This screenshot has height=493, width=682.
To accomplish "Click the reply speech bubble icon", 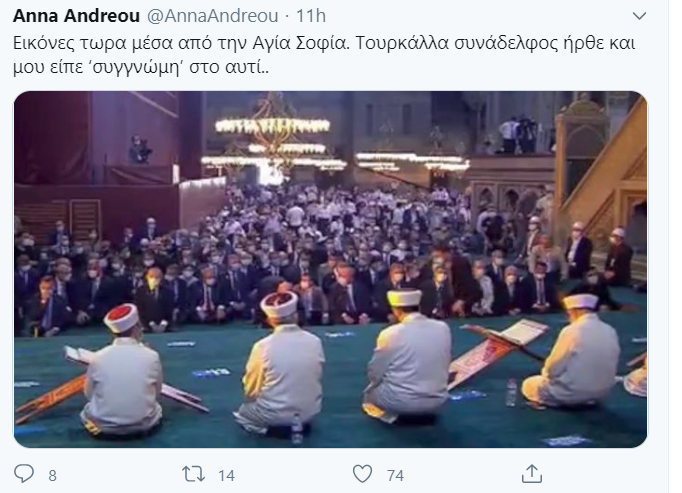I will (x=24, y=473).
